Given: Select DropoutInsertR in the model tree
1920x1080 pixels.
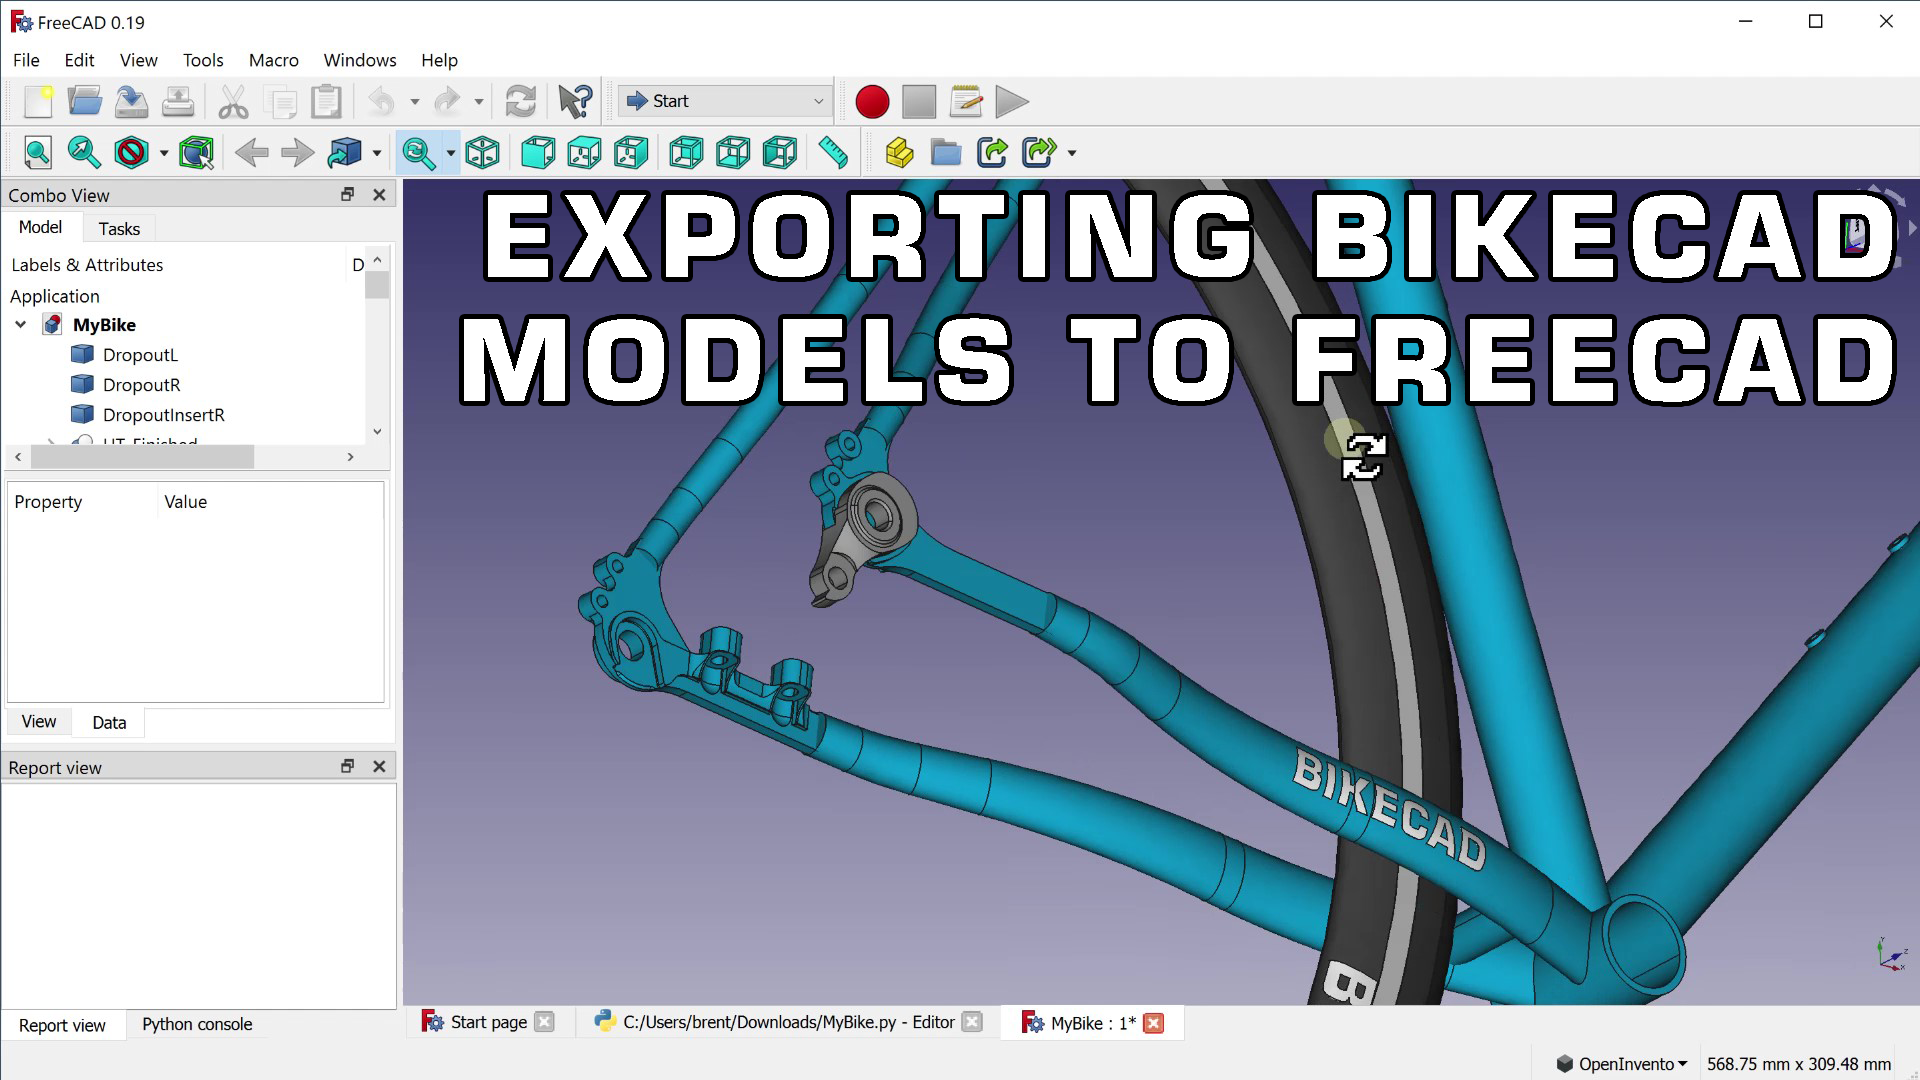Looking at the screenshot, I should pos(163,415).
